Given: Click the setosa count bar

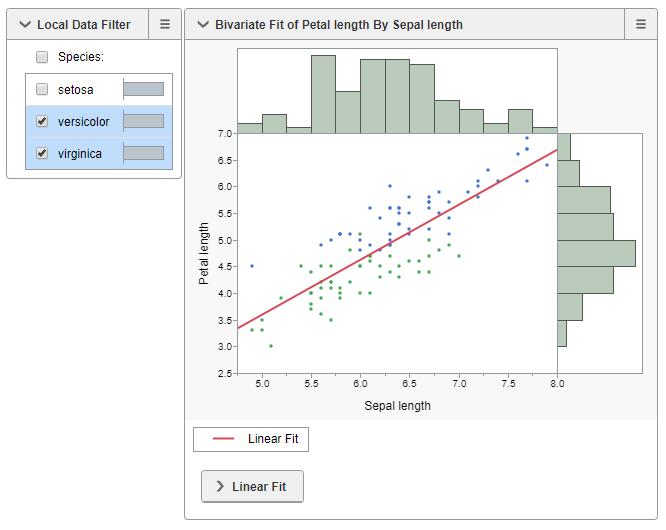Looking at the screenshot, I should pyautogui.click(x=143, y=89).
